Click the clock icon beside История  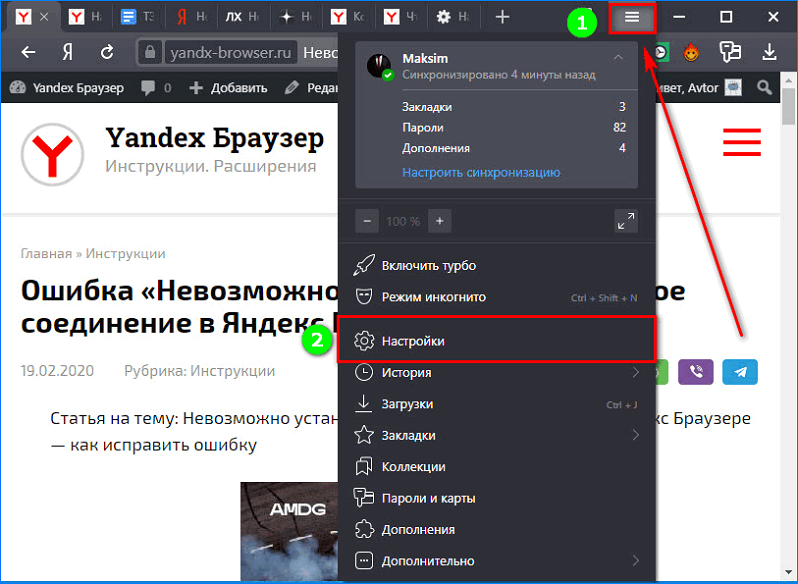[x=363, y=372]
